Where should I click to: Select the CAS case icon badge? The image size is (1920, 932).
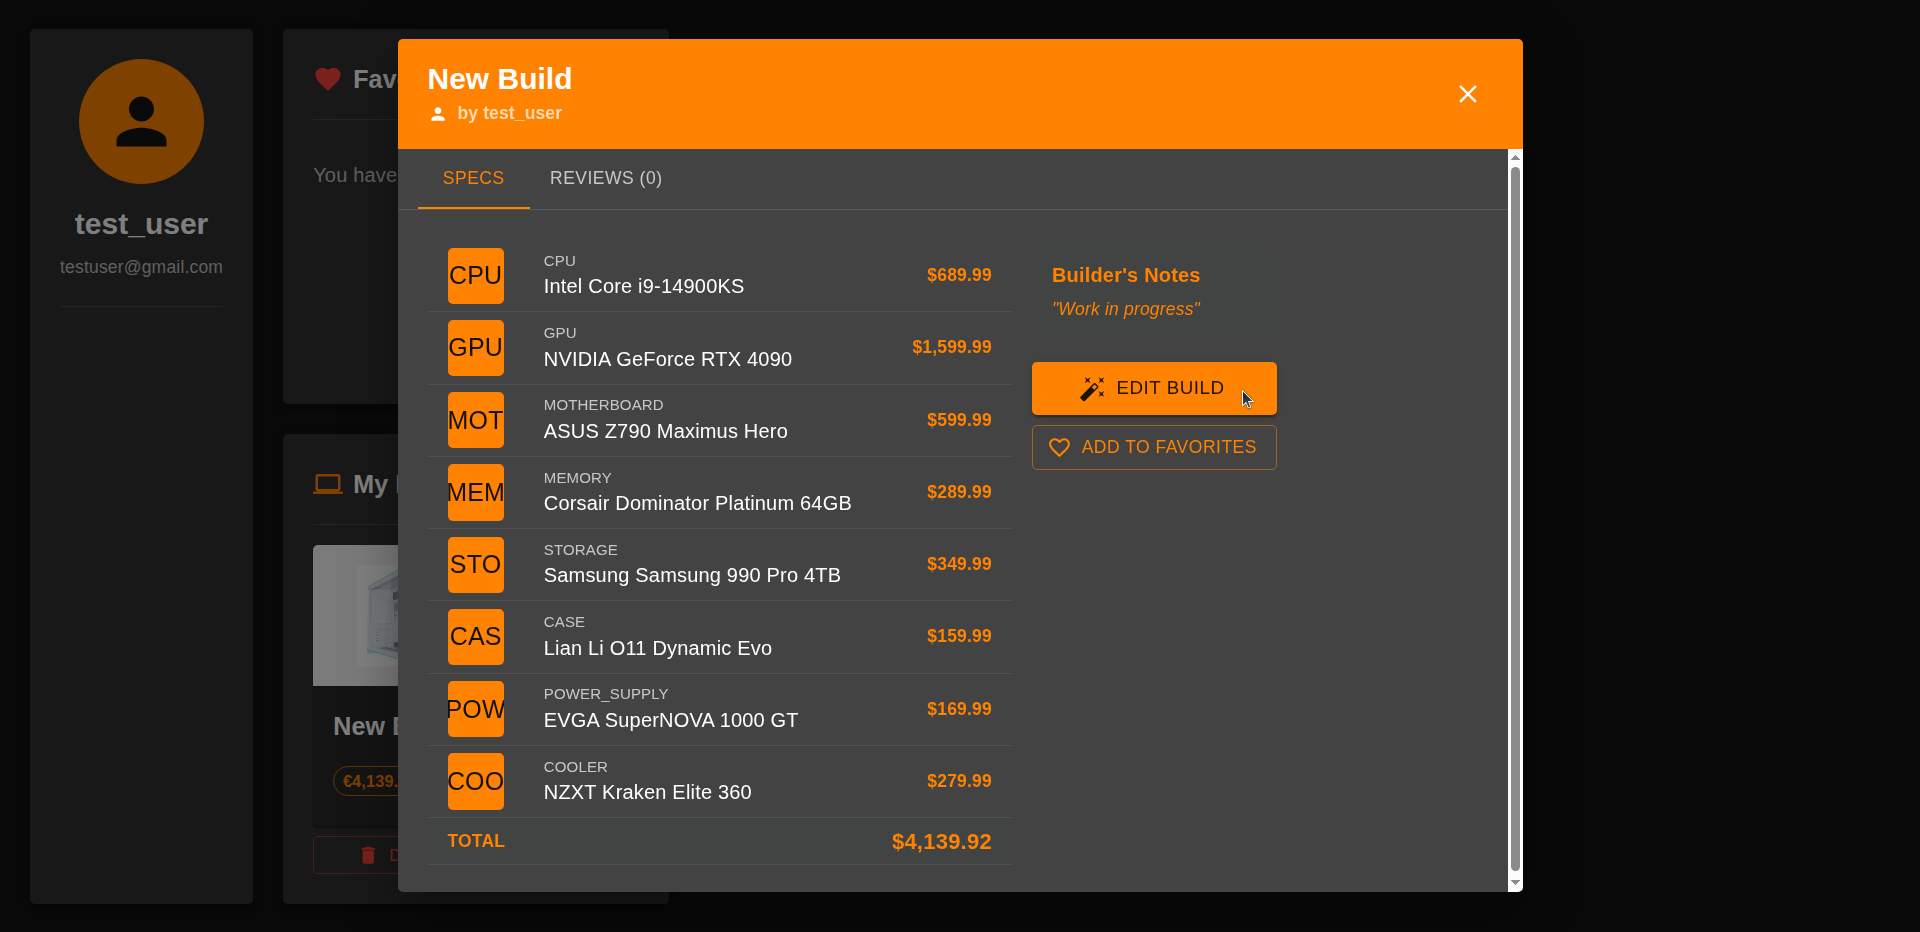[475, 637]
